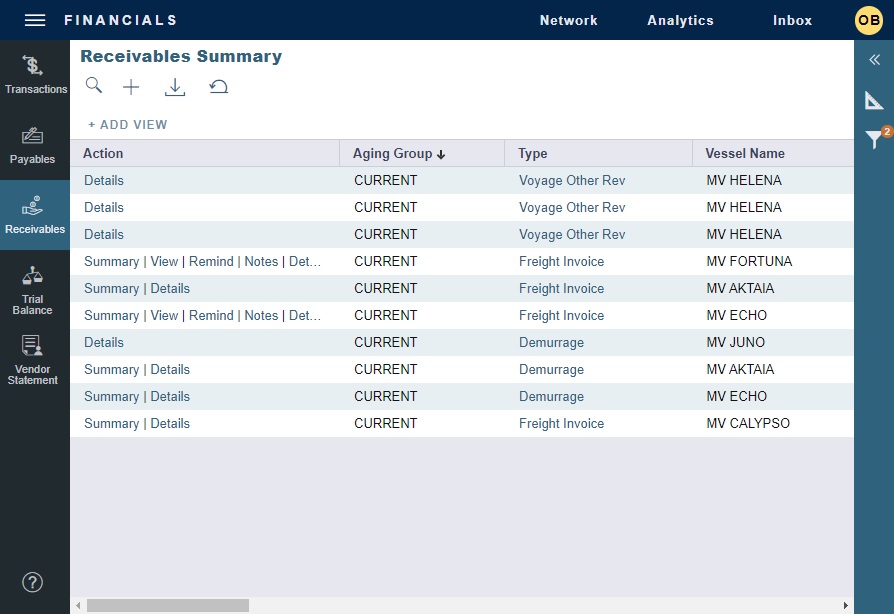Create a new record with the plus icon
This screenshot has height=614, width=894.
[131, 86]
